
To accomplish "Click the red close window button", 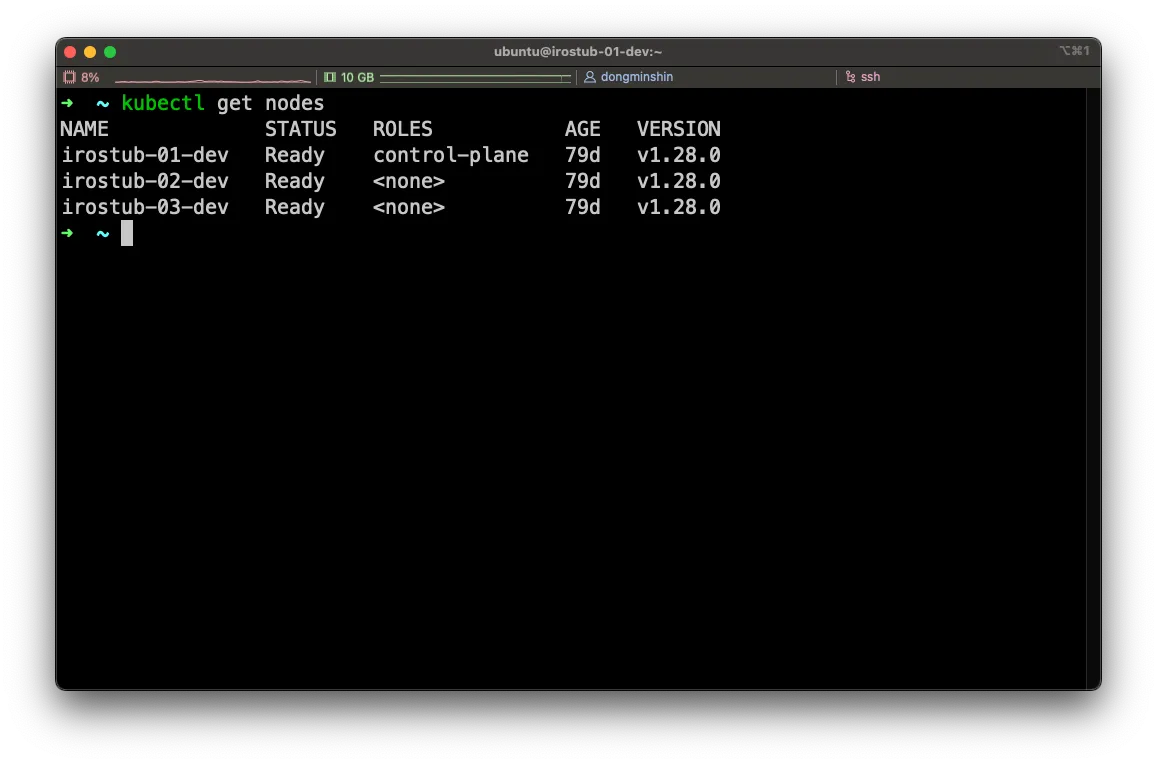I will click(70, 52).
